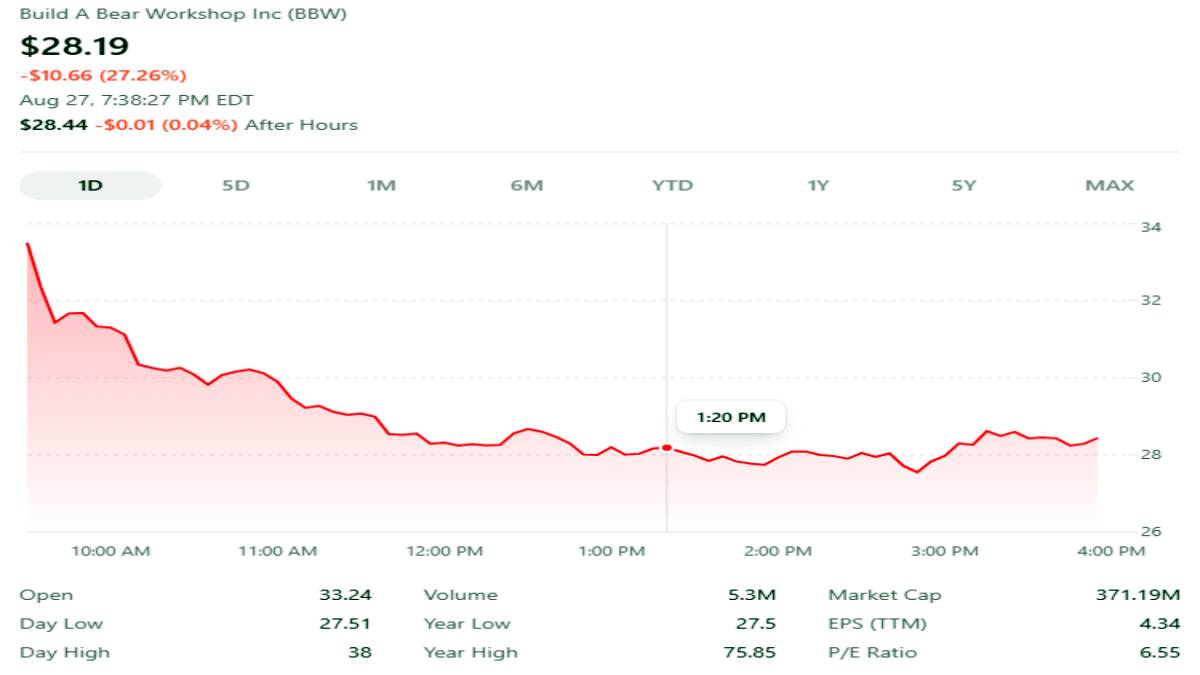Click the 34 price axis label

coord(1152,227)
